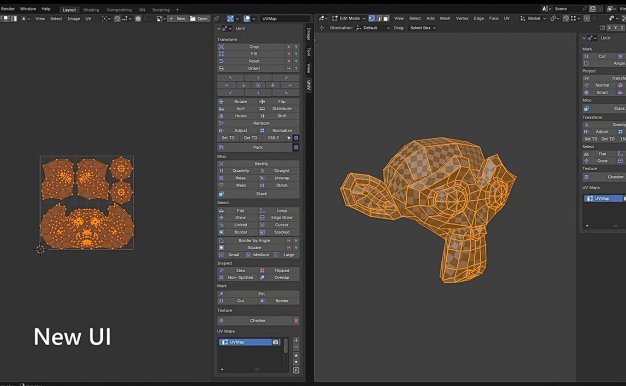The image size is (626, 386).
Task: Select the Small size option
Action: 231,255
